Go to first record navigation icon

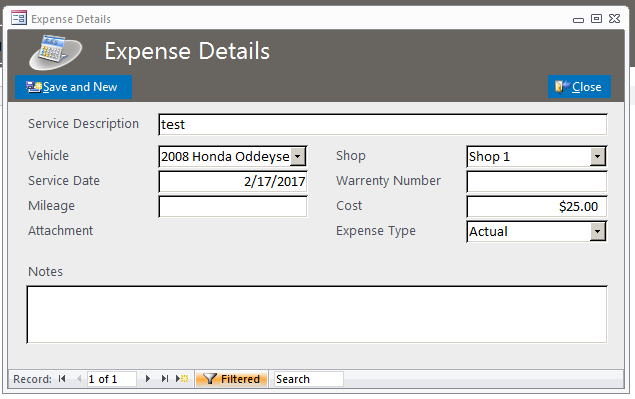[x=62, y=379]
